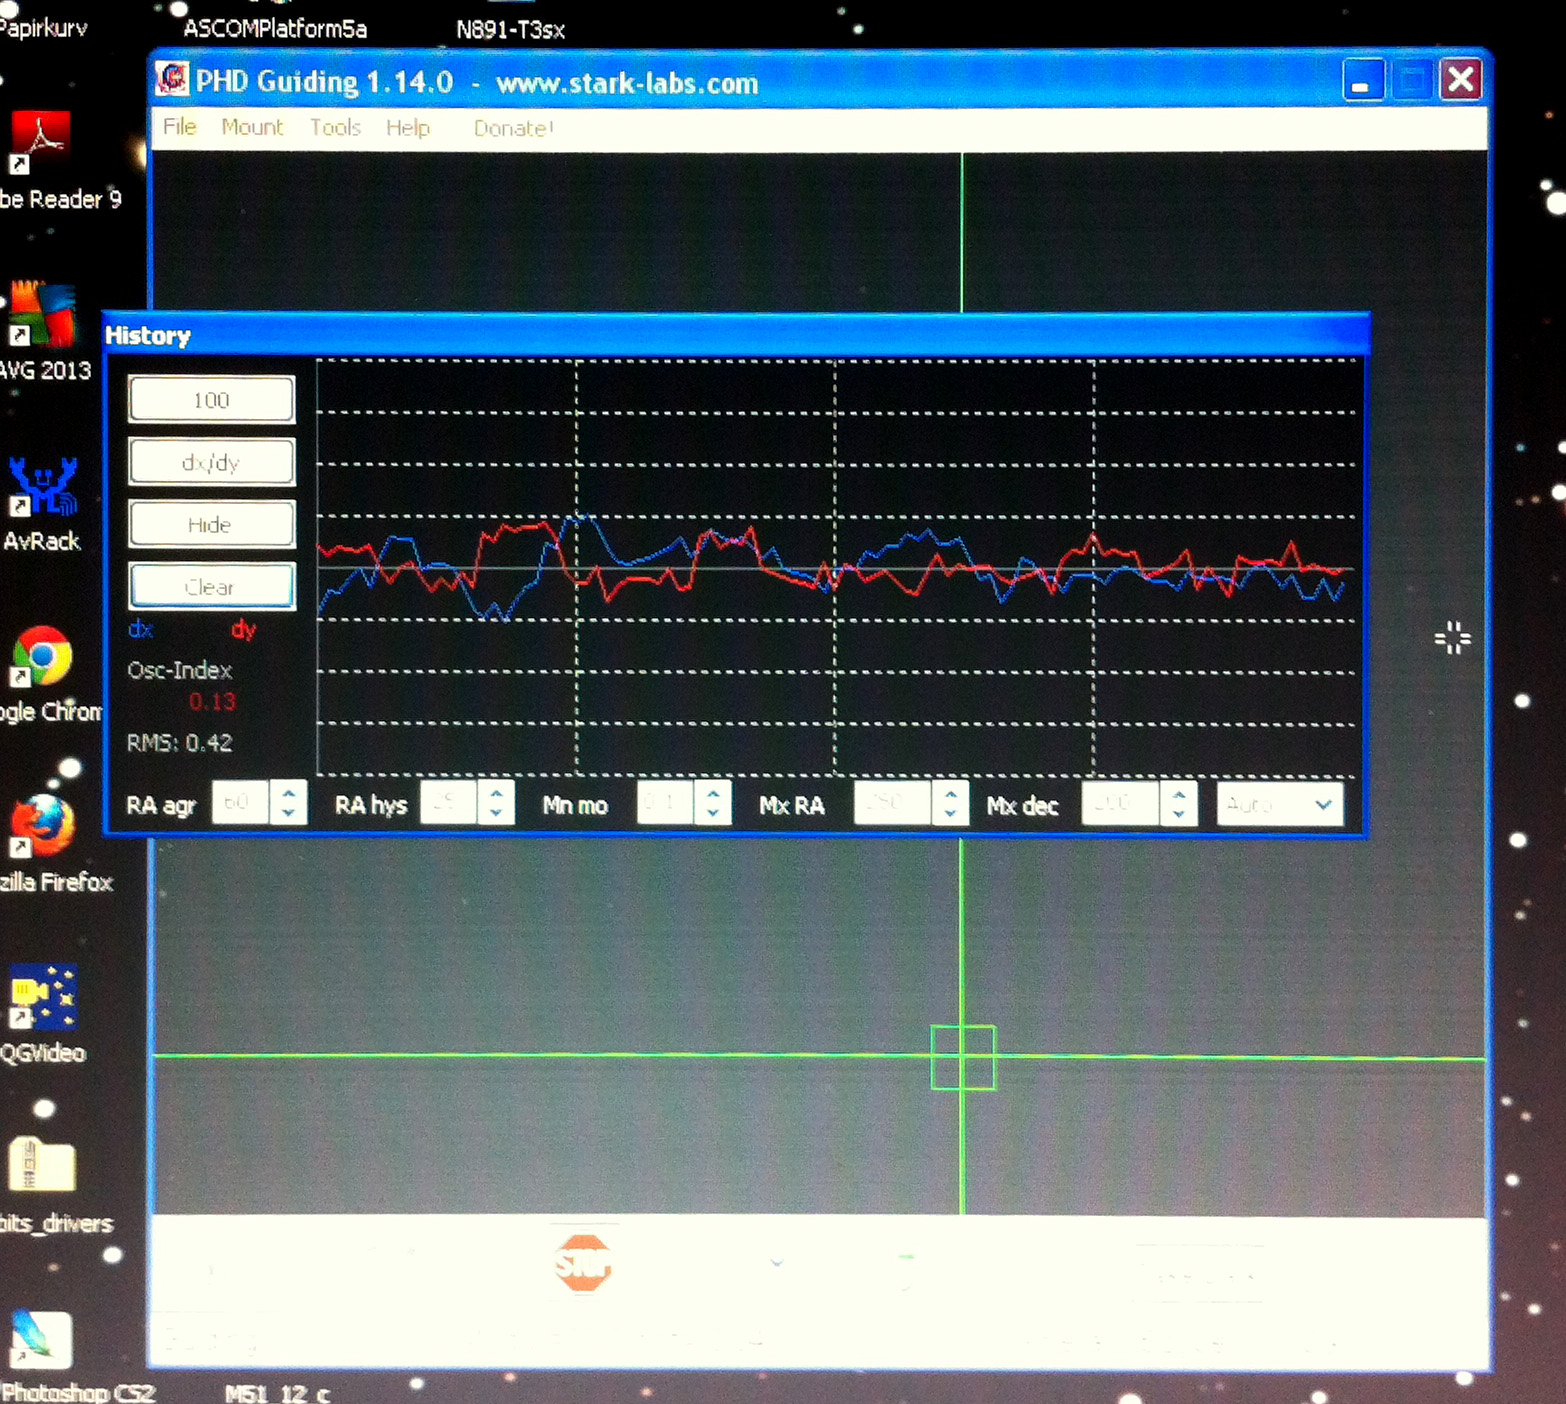
Task: Click into the Mn mo value field
Action: [665, 803]
